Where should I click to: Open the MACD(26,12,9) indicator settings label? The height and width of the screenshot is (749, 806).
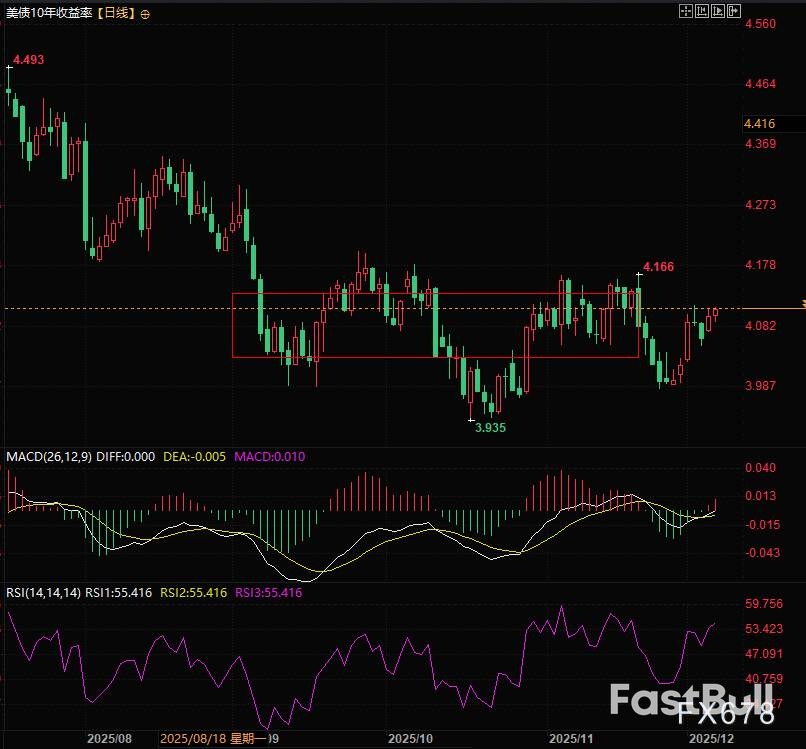pyautogui.click(x=47, y=456)
